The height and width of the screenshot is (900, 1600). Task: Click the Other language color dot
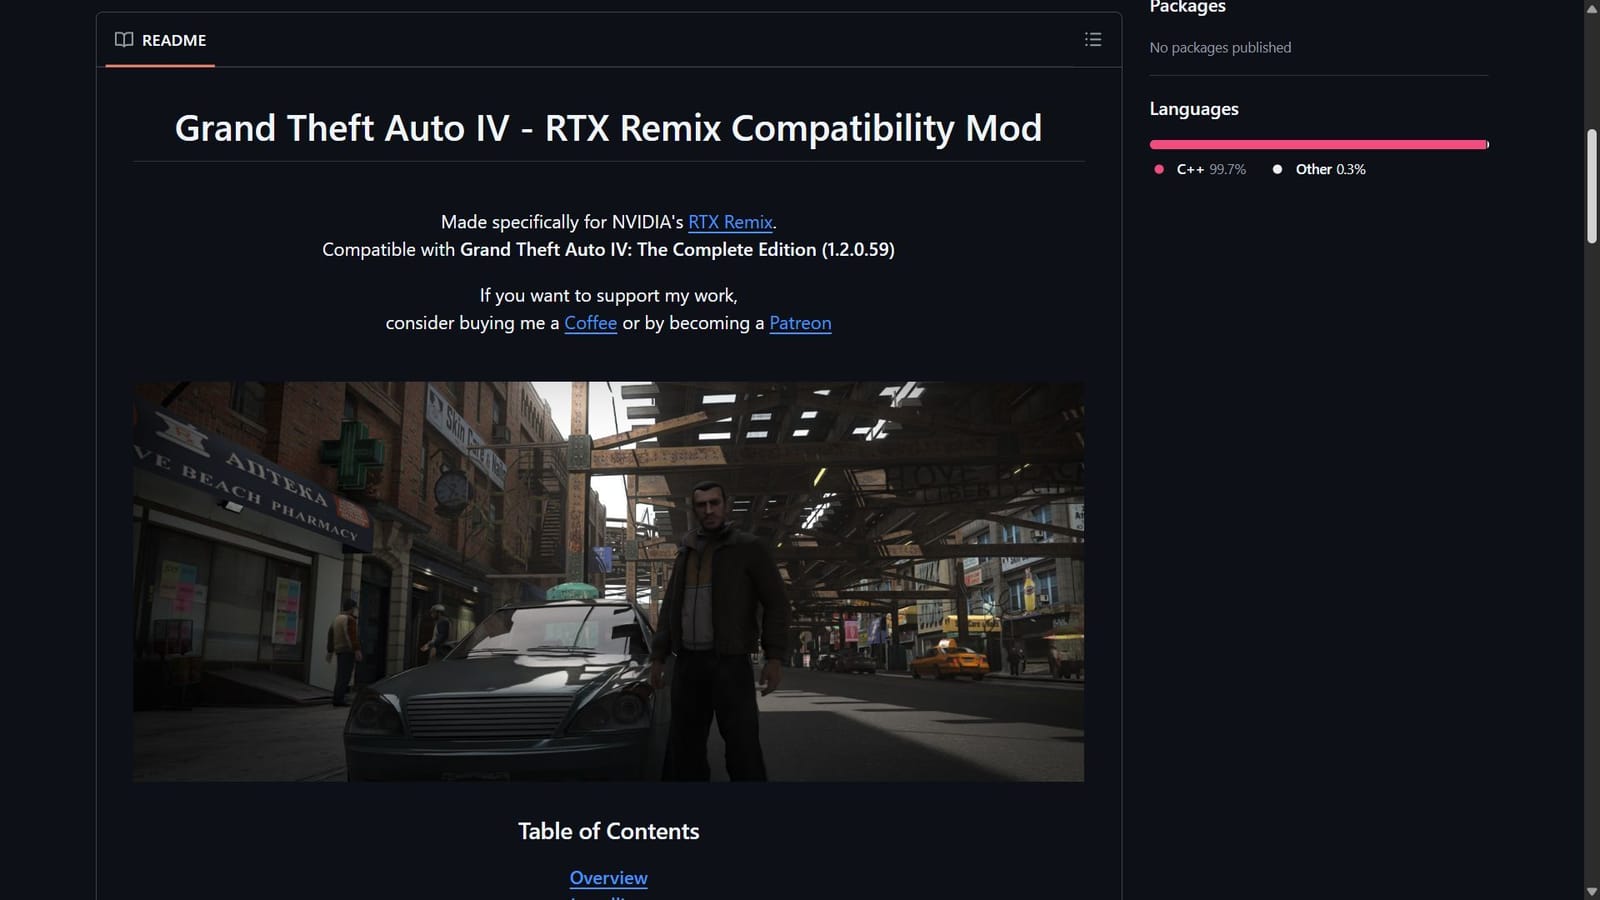[x=1277, y=169]
